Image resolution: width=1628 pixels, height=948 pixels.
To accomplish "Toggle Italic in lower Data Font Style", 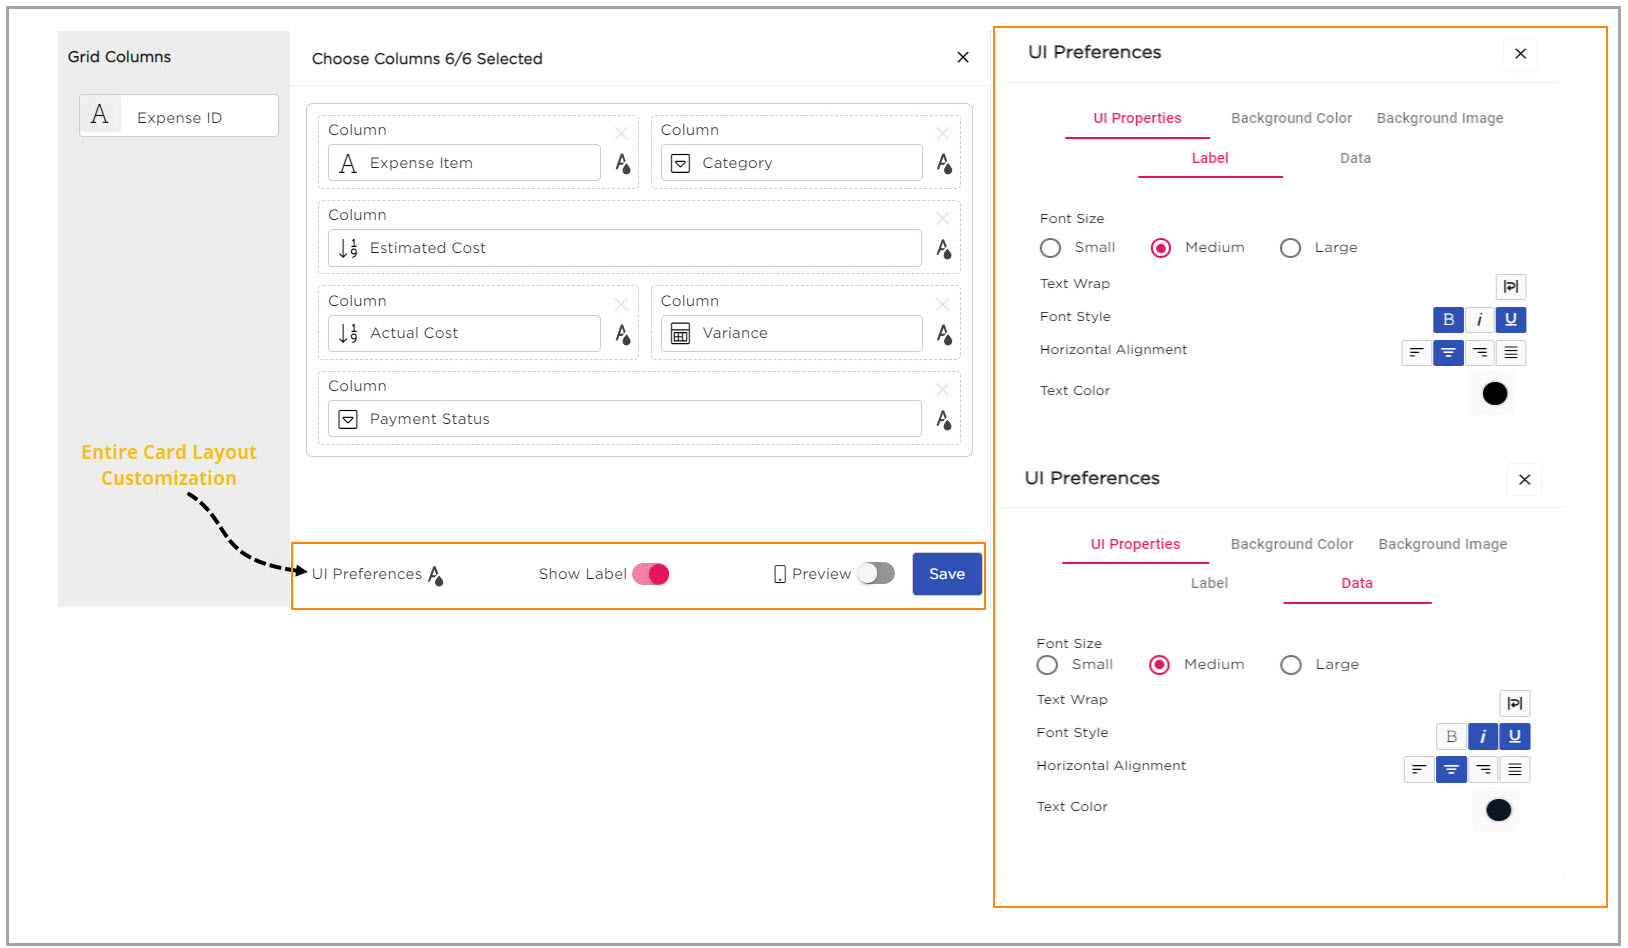I will point(1482,737).
